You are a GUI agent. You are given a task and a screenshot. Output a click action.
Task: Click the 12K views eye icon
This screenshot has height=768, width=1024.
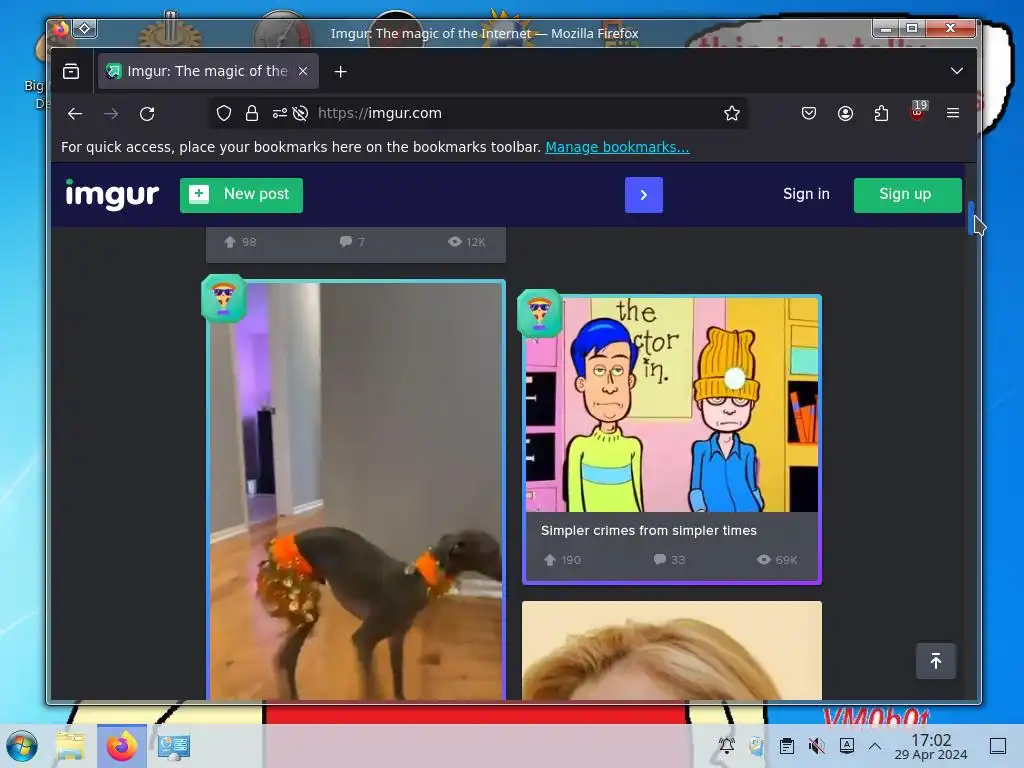click(455, 242)
